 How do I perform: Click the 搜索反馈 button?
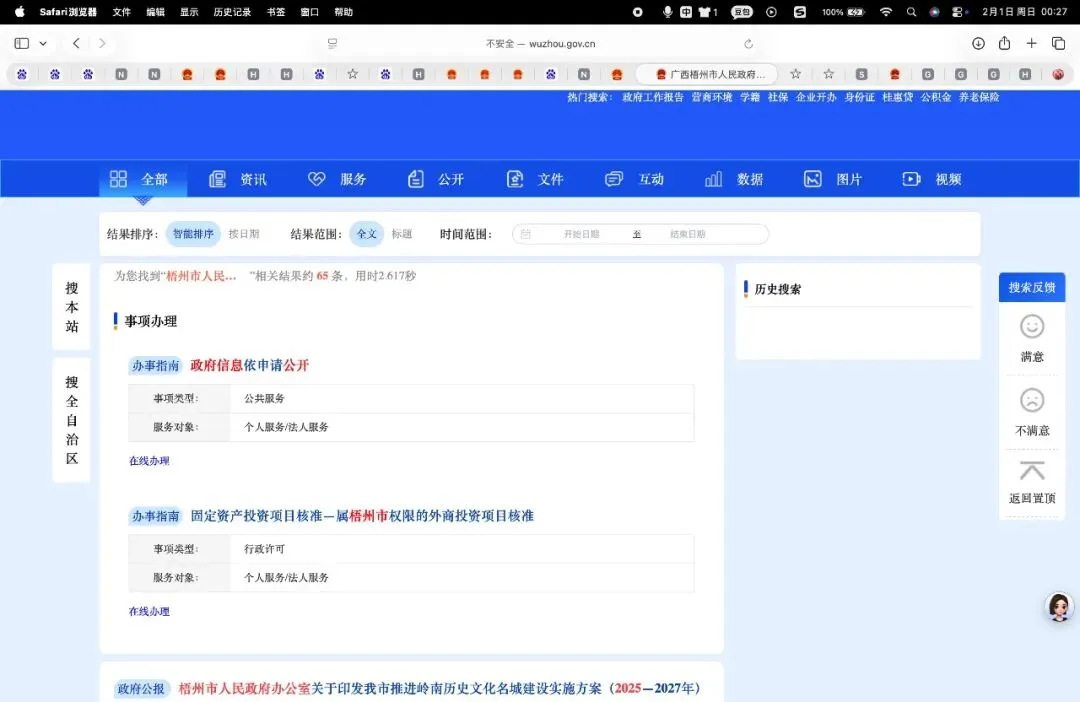1032,287
